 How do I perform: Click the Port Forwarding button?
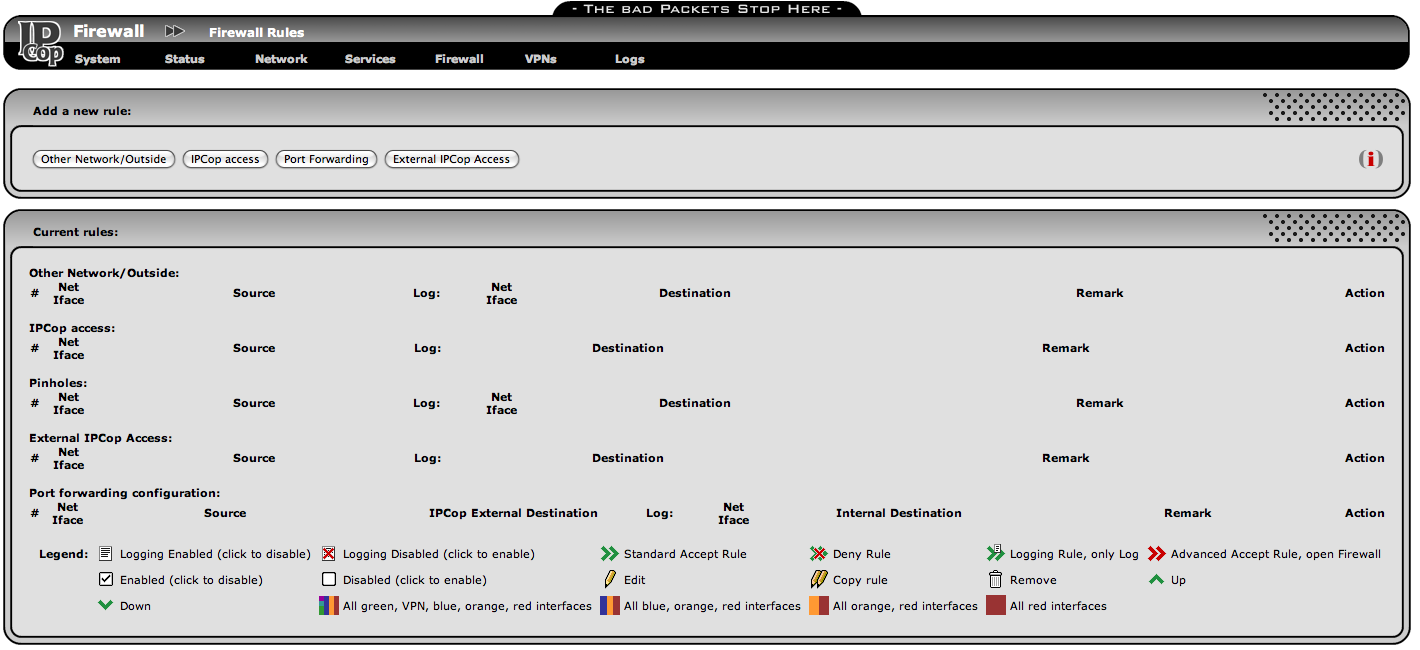tap(326, 158)
